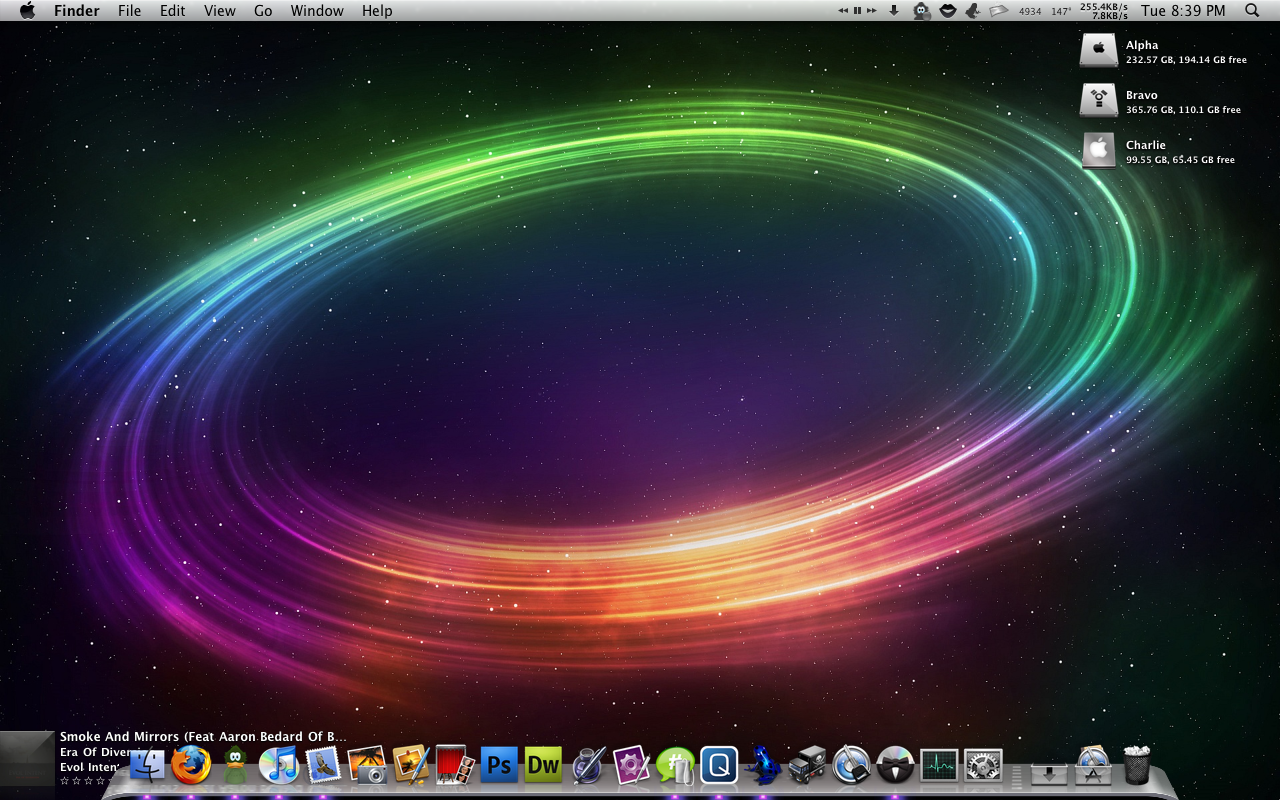Open the Window menu
The image size is (1280, 800).
click(317, 11)
